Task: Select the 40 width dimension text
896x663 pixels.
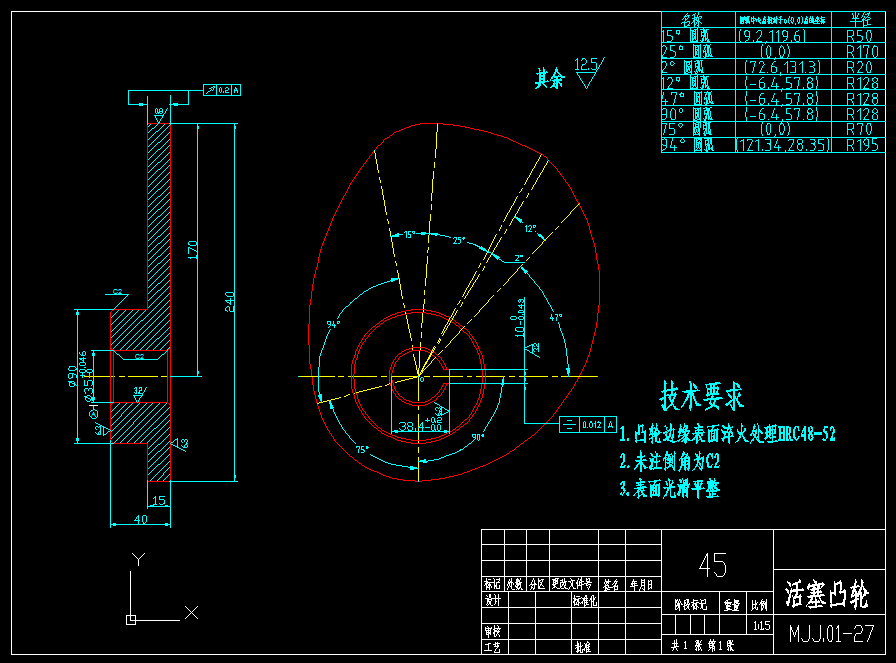Action: [x=141, y=519]
